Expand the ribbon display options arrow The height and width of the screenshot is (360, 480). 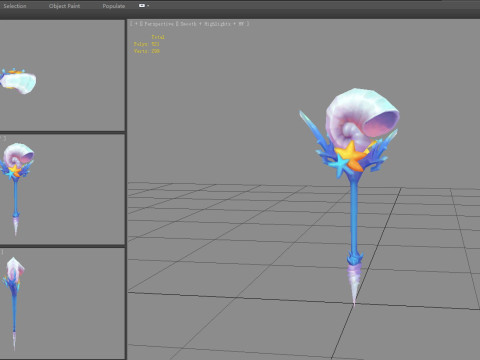click(148, 6)
